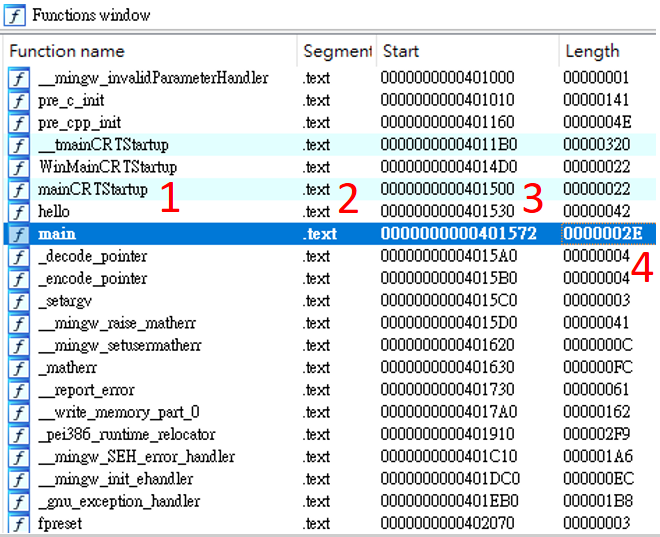Select the _decode_pointer function name
Screen dimensions: 660x537
point(93,257)
